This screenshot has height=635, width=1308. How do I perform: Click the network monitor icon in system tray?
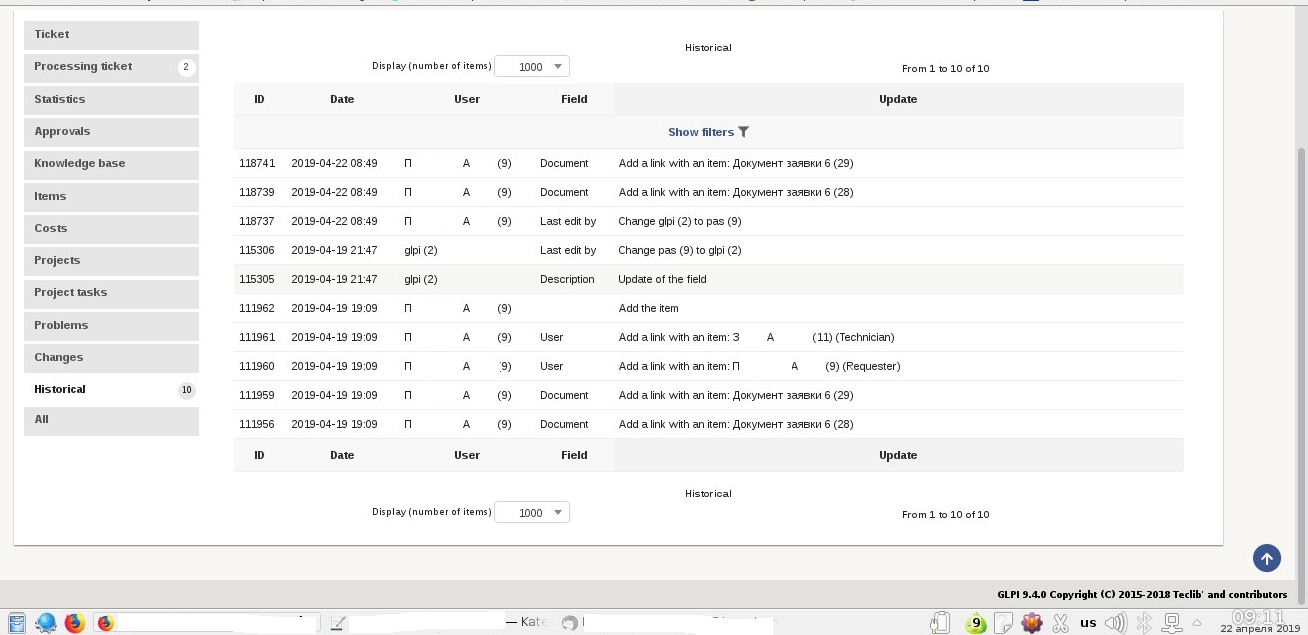click(1172, 623)
